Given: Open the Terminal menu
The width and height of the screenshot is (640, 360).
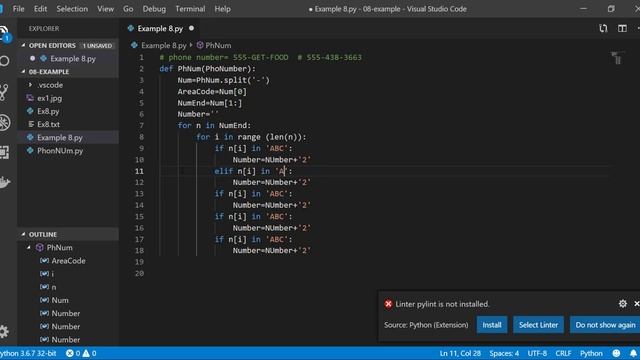Looking at the screenshot, I should pos(190,9).
